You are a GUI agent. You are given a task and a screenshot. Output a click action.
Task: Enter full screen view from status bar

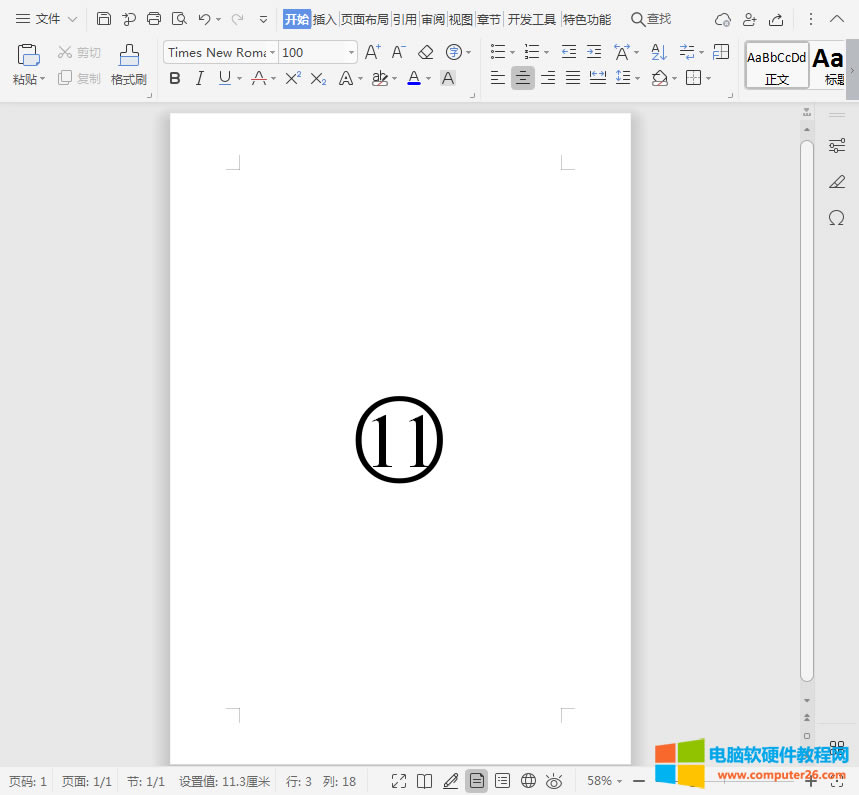398,781
